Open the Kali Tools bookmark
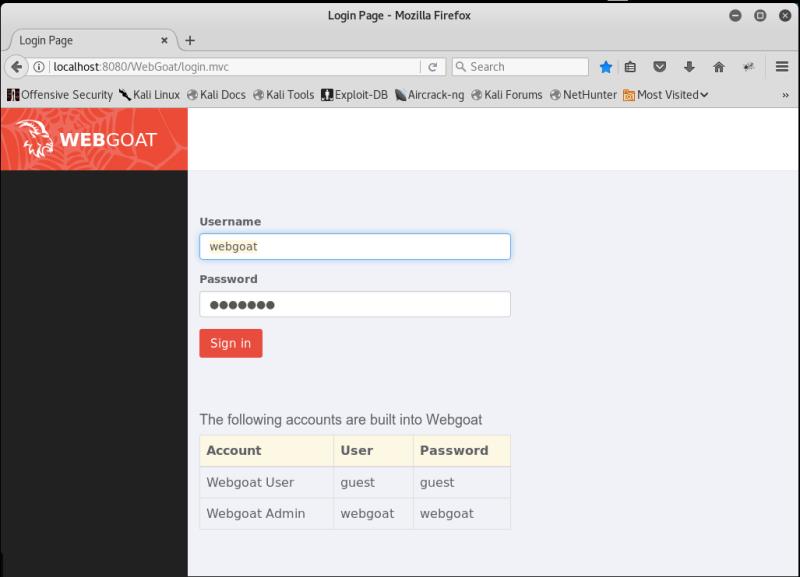 coord(283,95)
